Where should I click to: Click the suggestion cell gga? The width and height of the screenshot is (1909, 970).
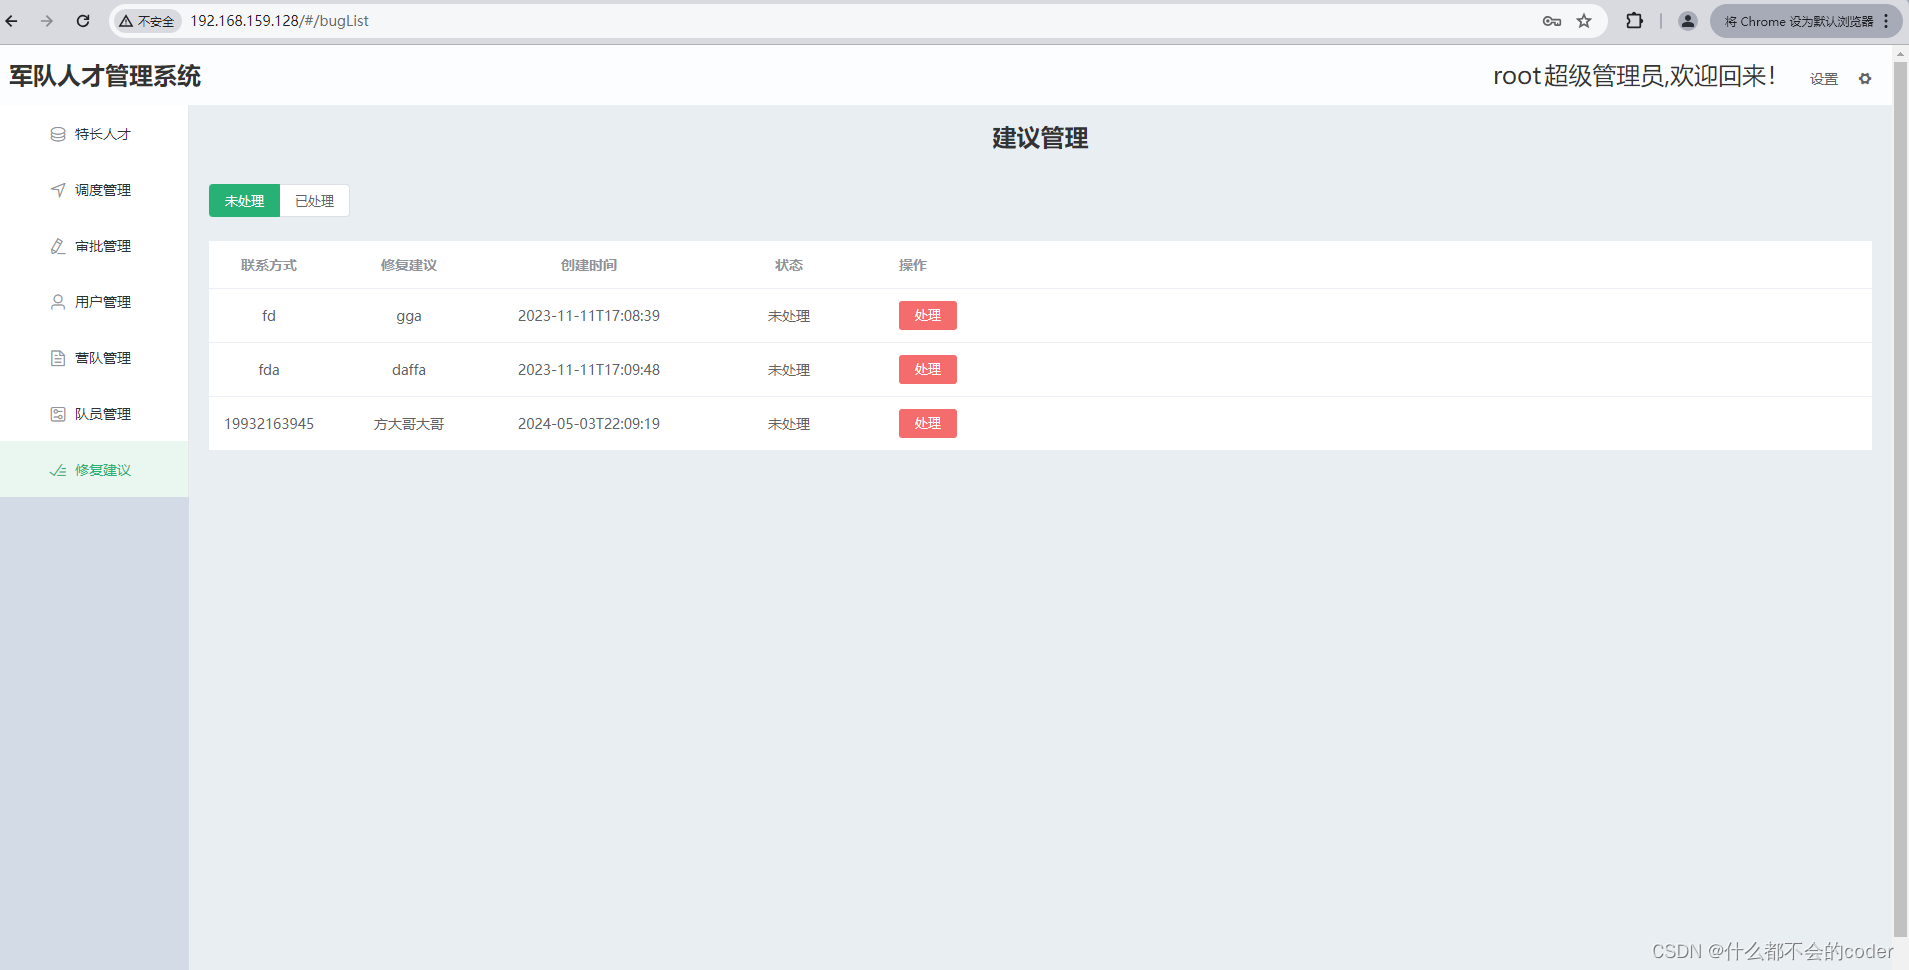pyautogui.click(x=409, y=316)
